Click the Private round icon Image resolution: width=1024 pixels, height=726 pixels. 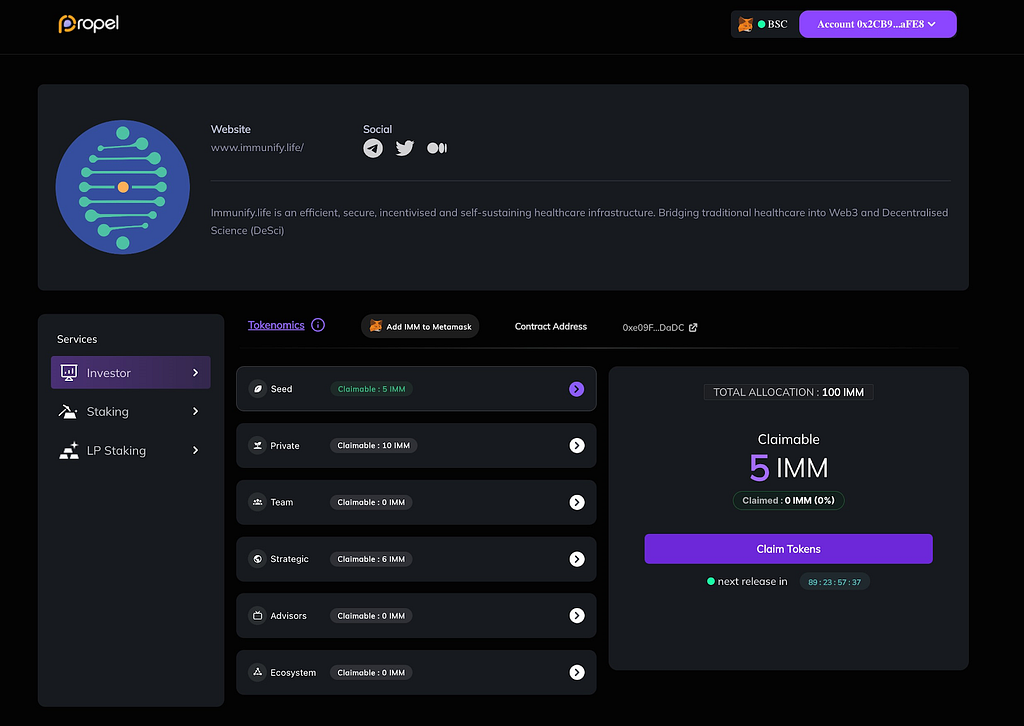pyautogui.click(x=257, y=445)
